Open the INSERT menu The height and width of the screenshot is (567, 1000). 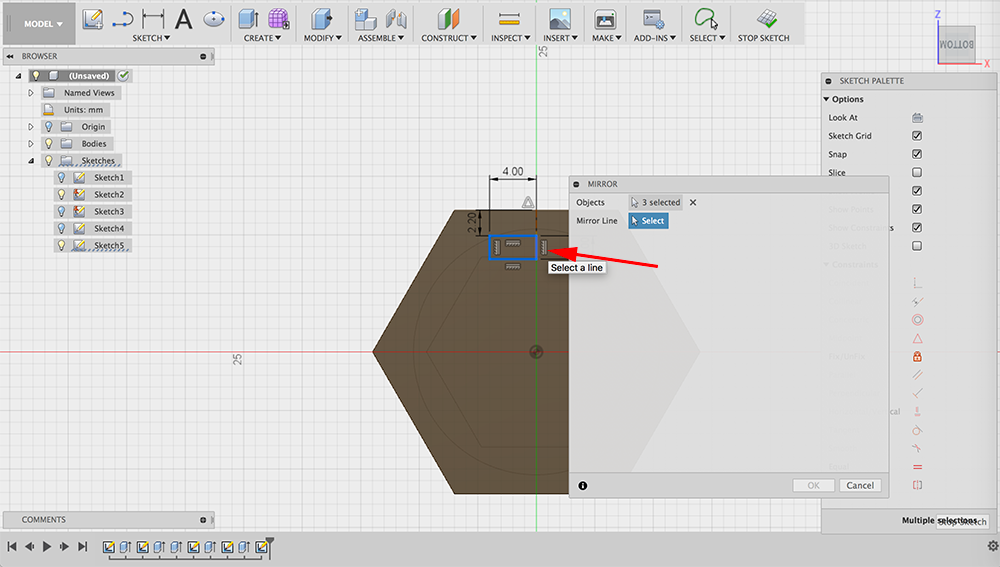(560, 38)
